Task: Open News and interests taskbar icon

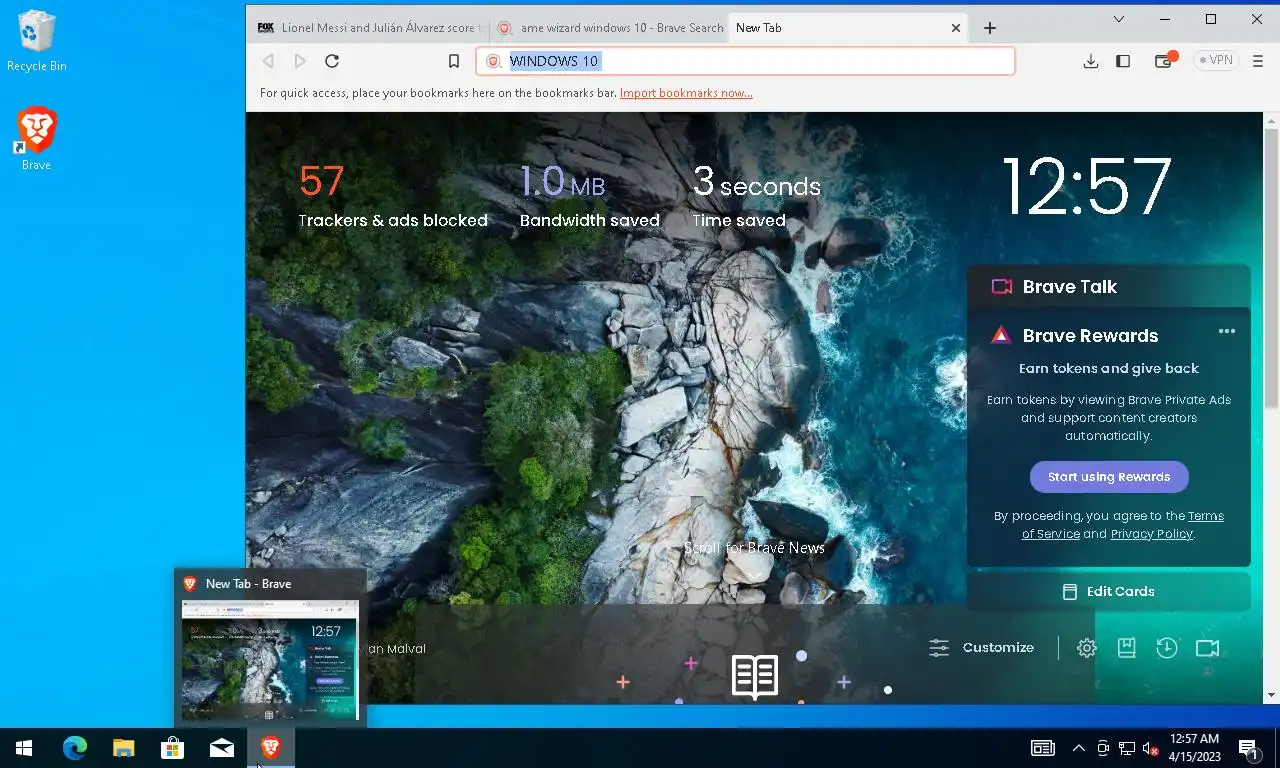Action: [1043, 748]
